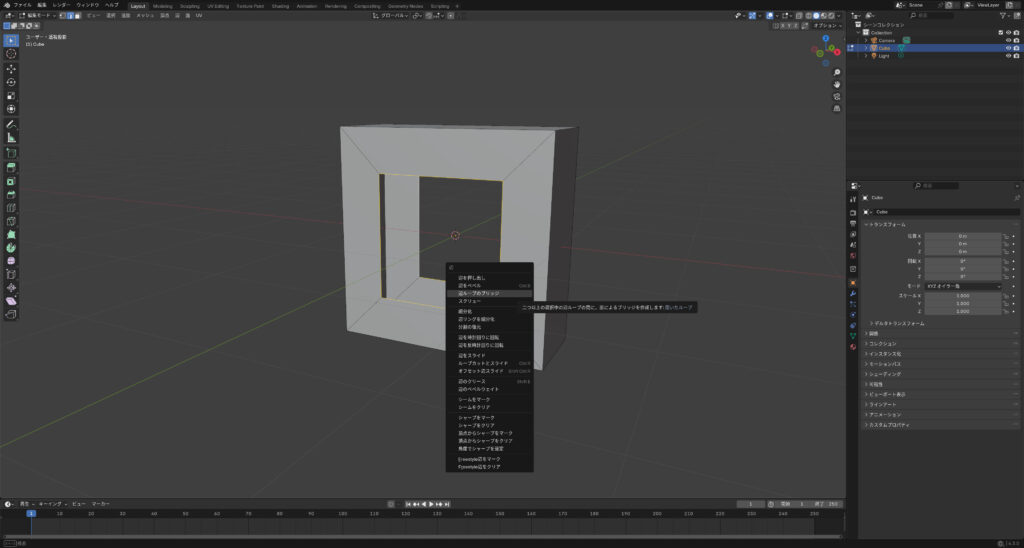Choose Edge Slide entry in context menu
The width and height of the screenshot is (1024, 548).
tap(489, 355)
